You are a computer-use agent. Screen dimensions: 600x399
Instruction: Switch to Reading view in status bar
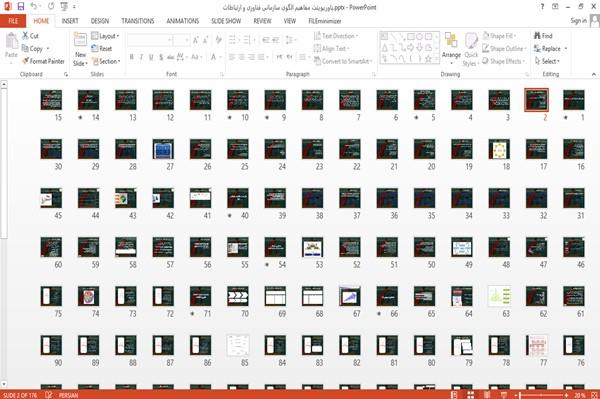[x=487, y=395]
